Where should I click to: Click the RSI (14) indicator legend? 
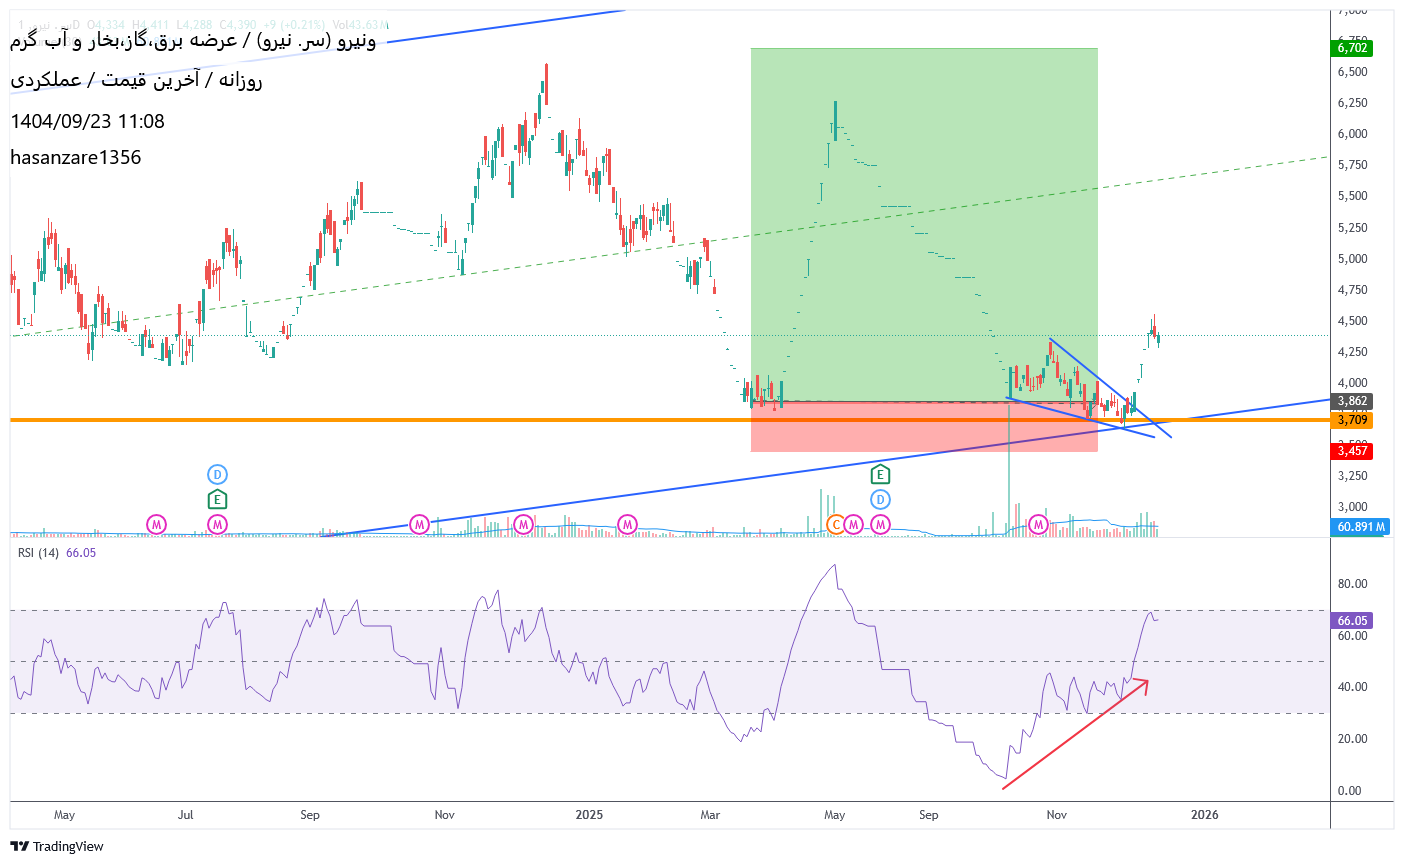pyautogui.click(x=40, y=553)
